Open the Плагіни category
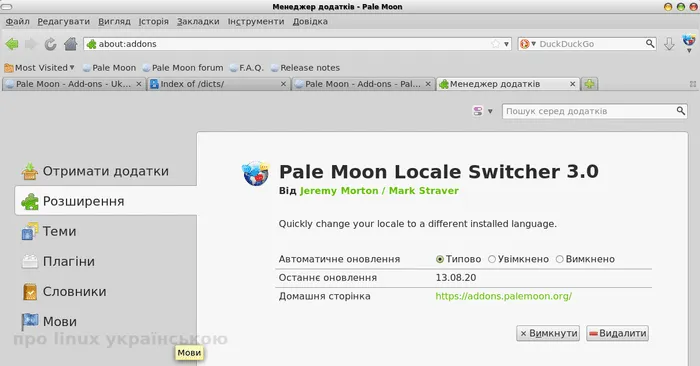The image size is (700, 366). (106, 261)
